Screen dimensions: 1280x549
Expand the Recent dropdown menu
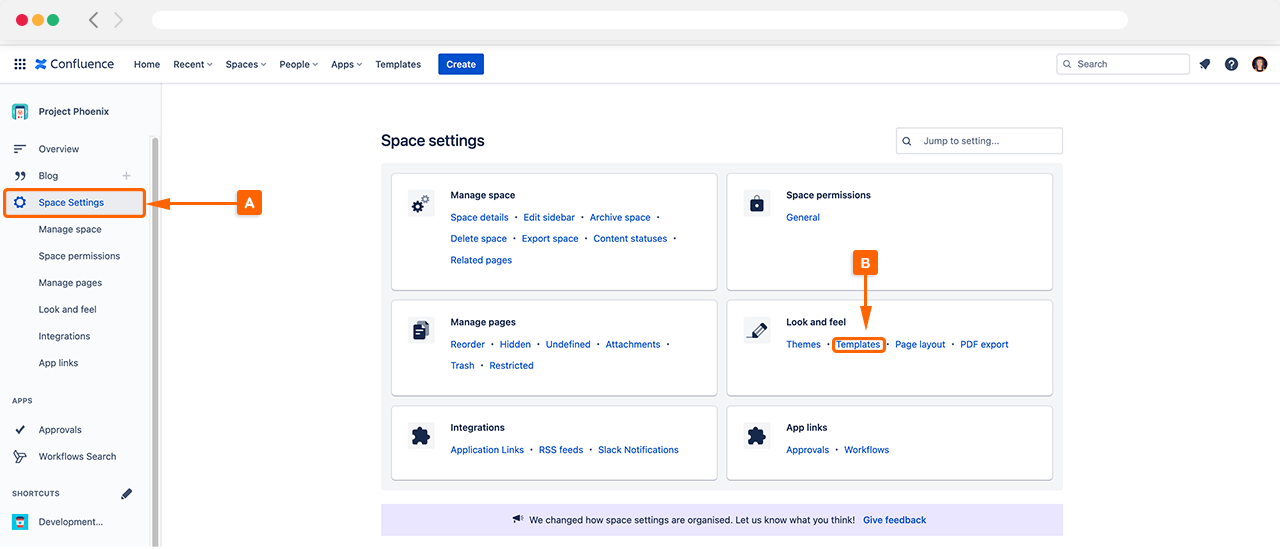tap(193, 64)
